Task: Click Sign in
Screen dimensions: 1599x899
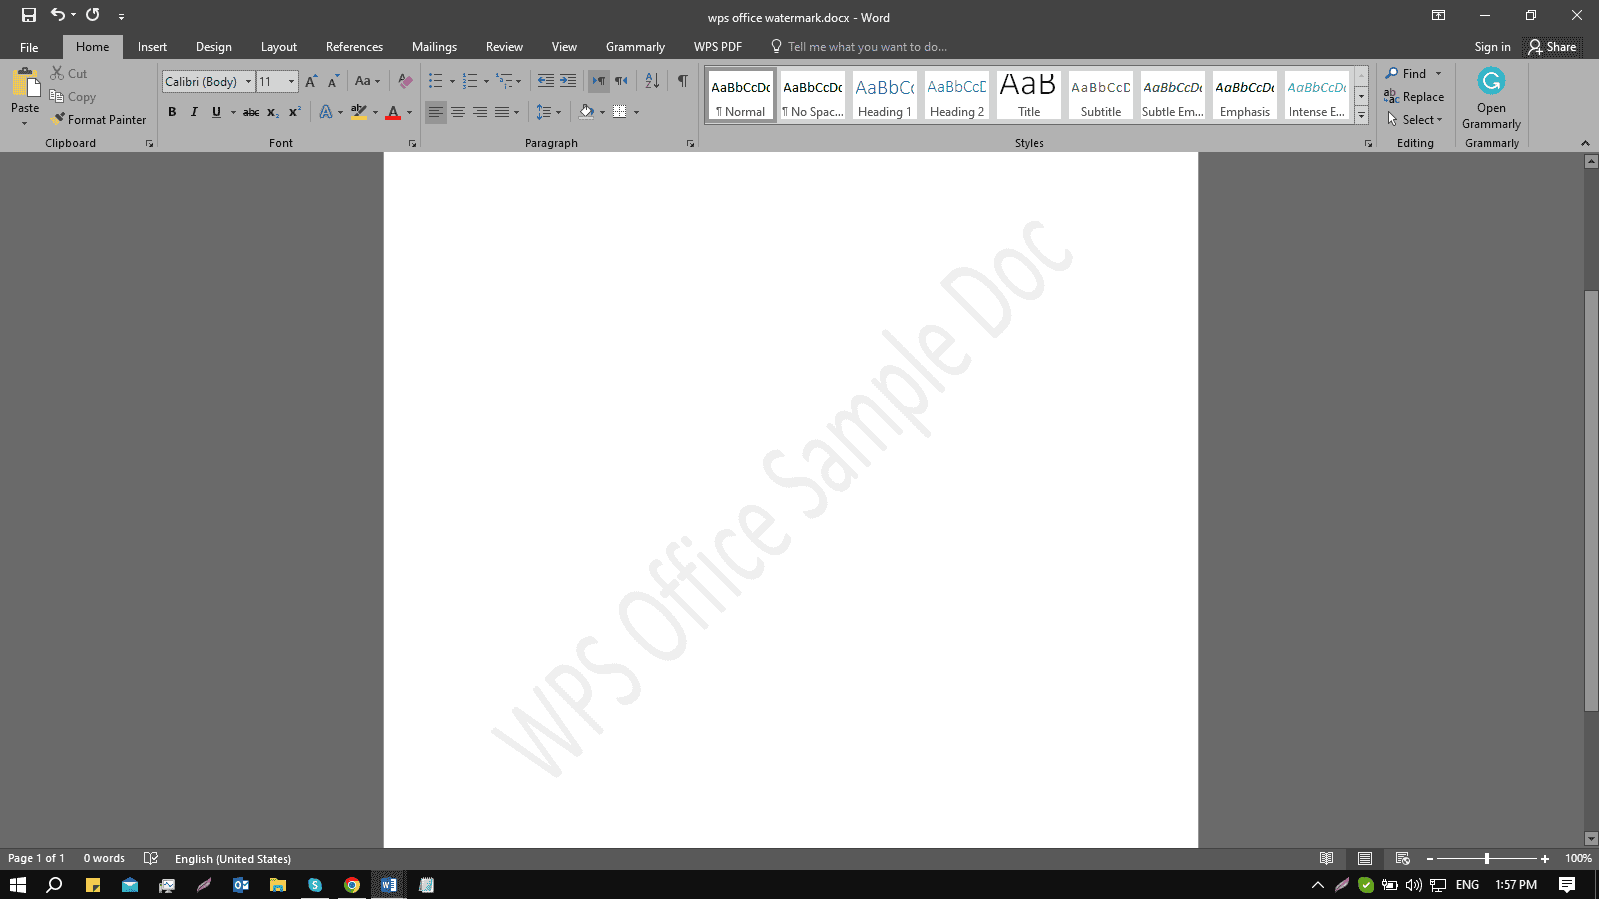Action: 1492,47
